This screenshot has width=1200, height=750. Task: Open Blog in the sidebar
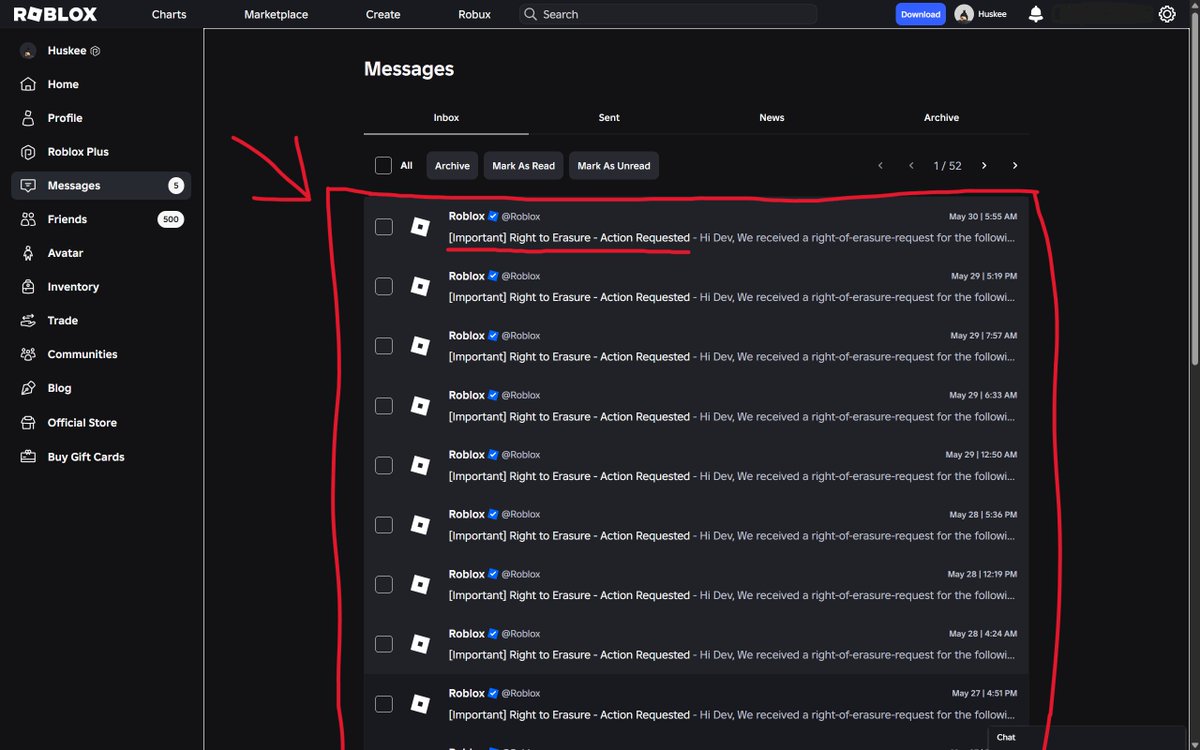pos(59,388)
